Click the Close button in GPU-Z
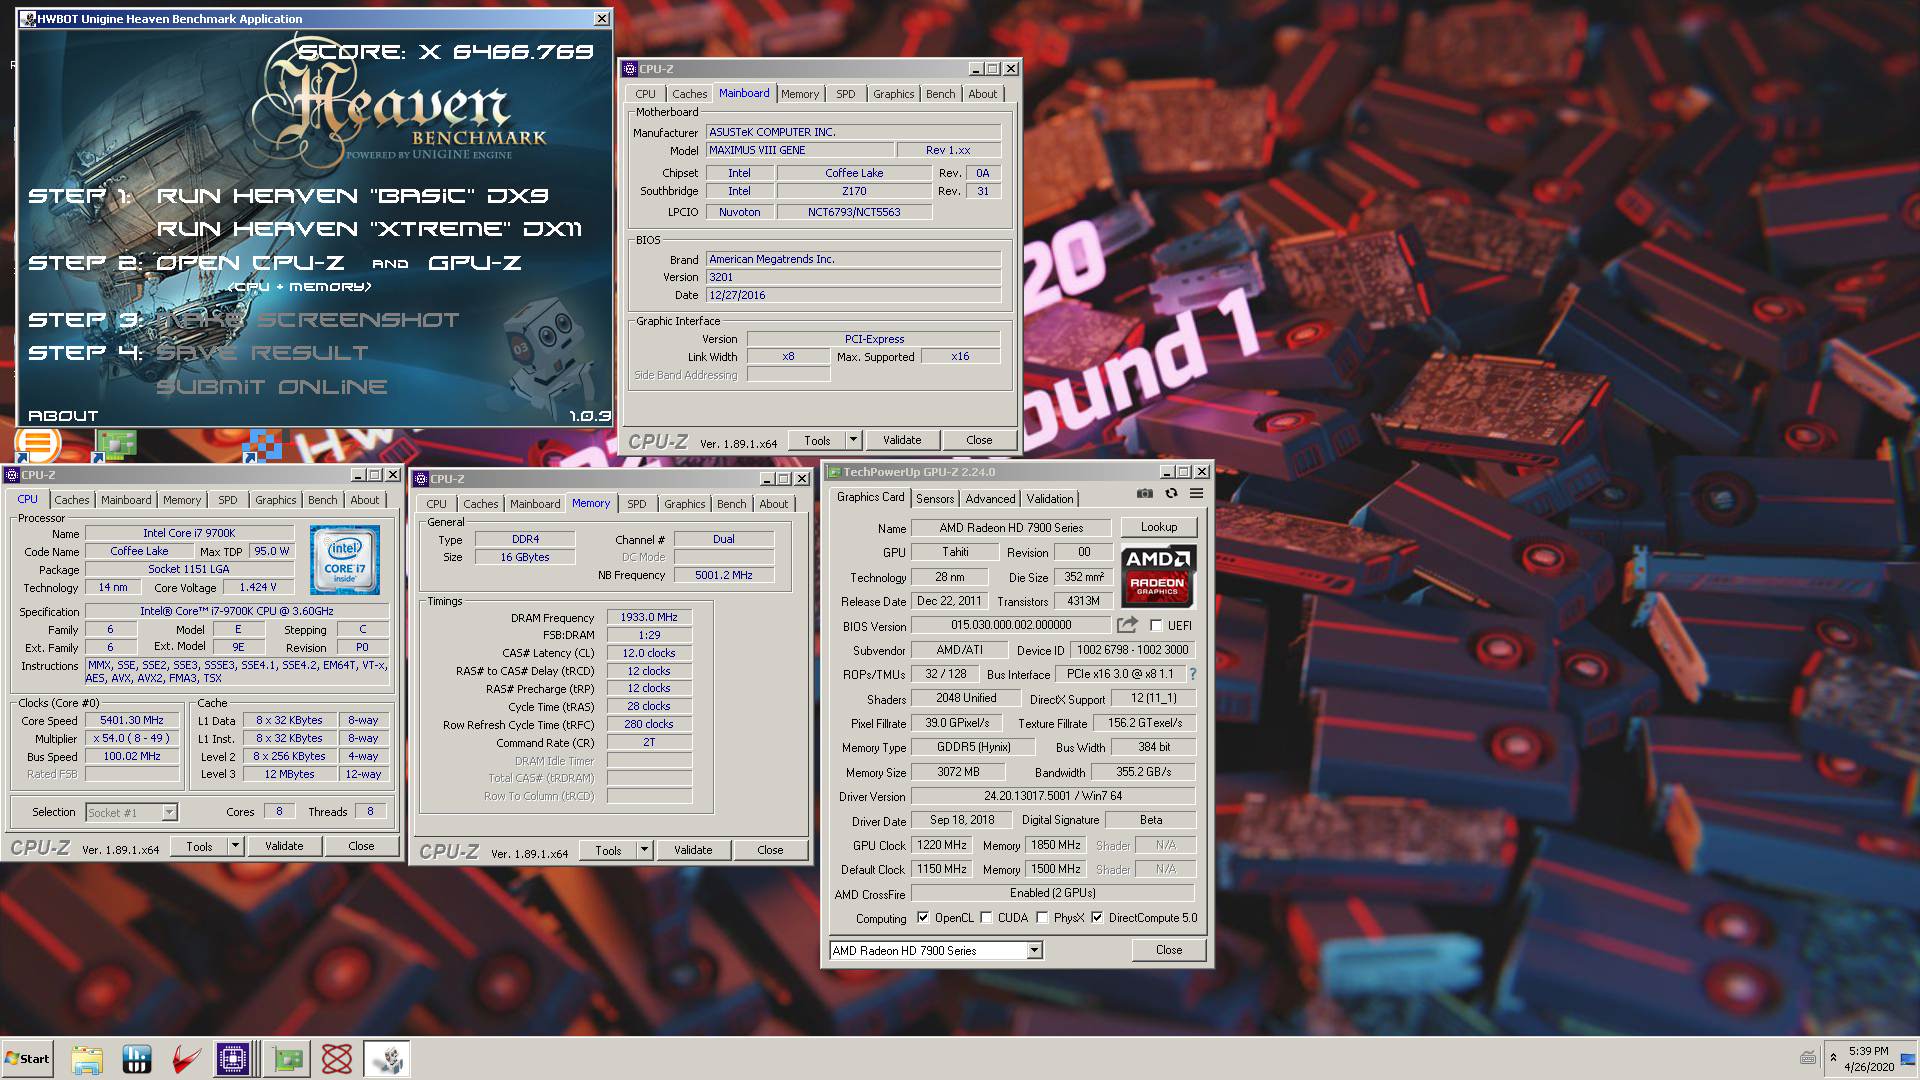Viewport: 1920px width, 1080px height. pyautogui.click(x=1169, y=950)
